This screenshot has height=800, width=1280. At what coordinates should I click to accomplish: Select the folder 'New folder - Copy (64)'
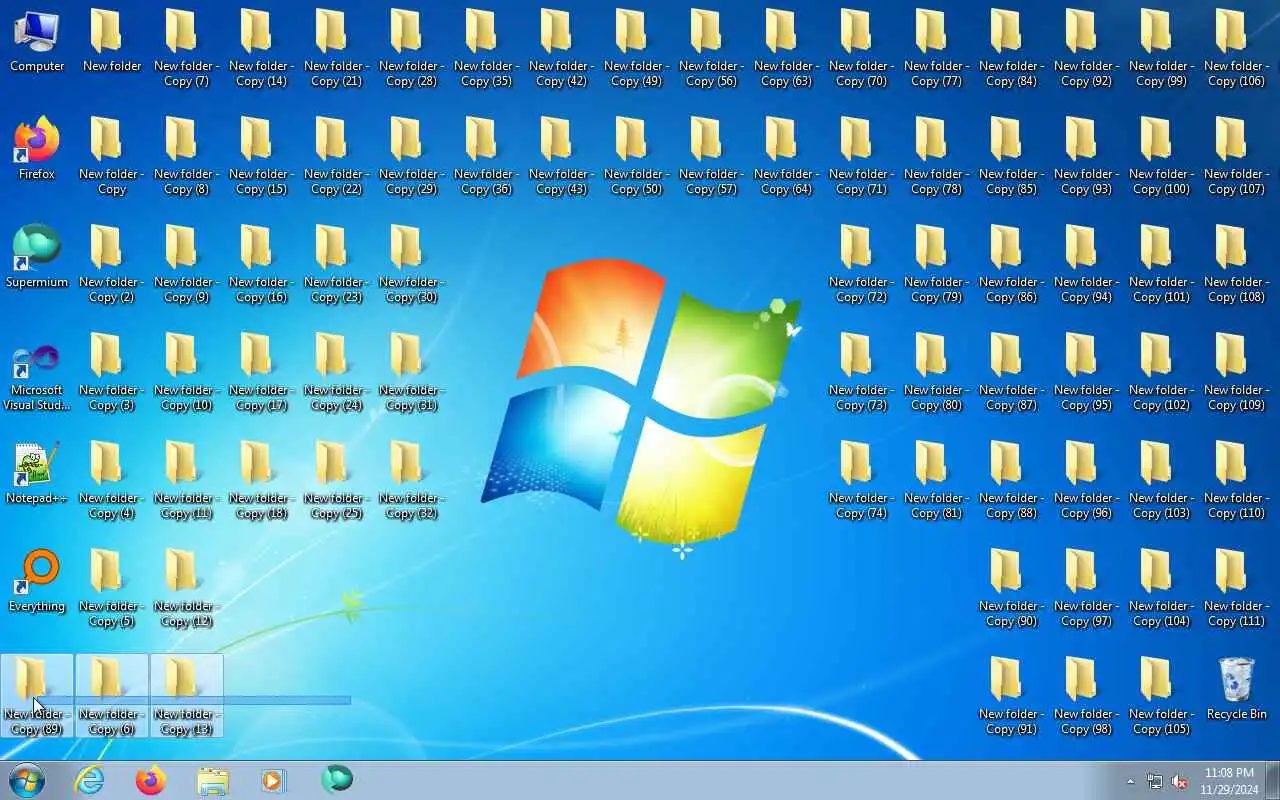tap(787, 156)
